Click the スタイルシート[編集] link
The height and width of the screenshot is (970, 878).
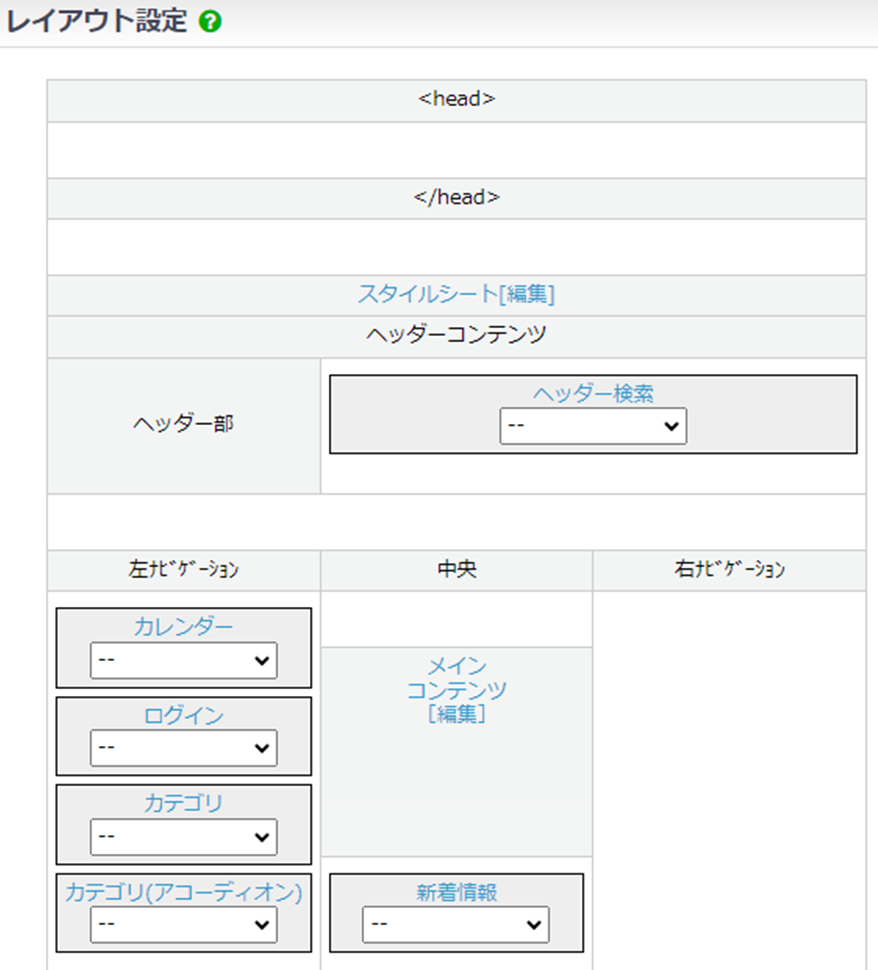tap(456, 294)
